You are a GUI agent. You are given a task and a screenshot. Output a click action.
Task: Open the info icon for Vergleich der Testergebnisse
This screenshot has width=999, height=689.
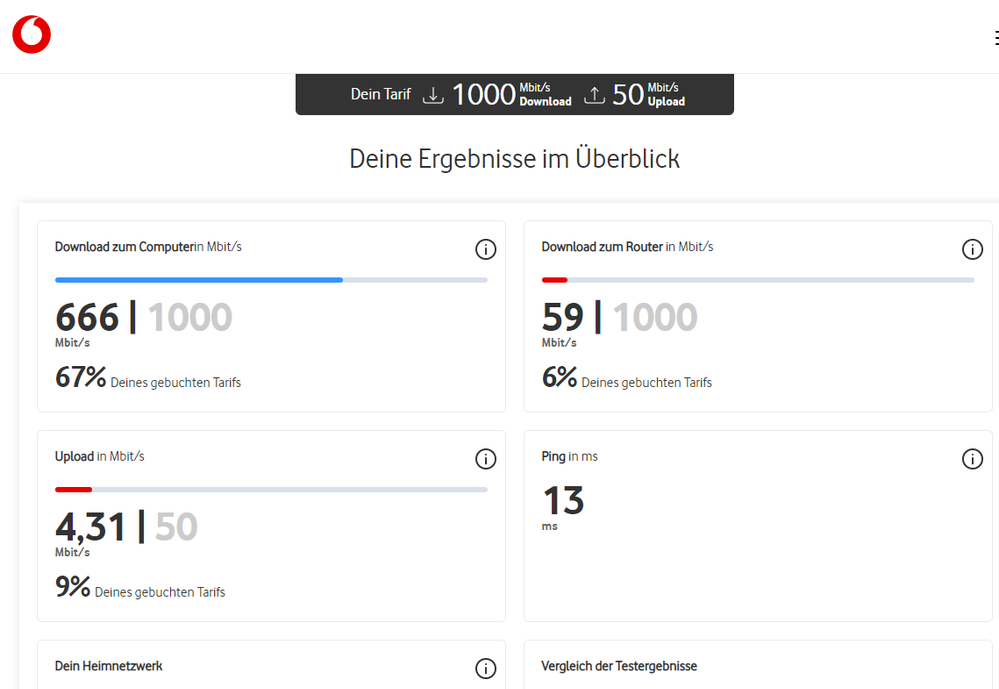972,668
